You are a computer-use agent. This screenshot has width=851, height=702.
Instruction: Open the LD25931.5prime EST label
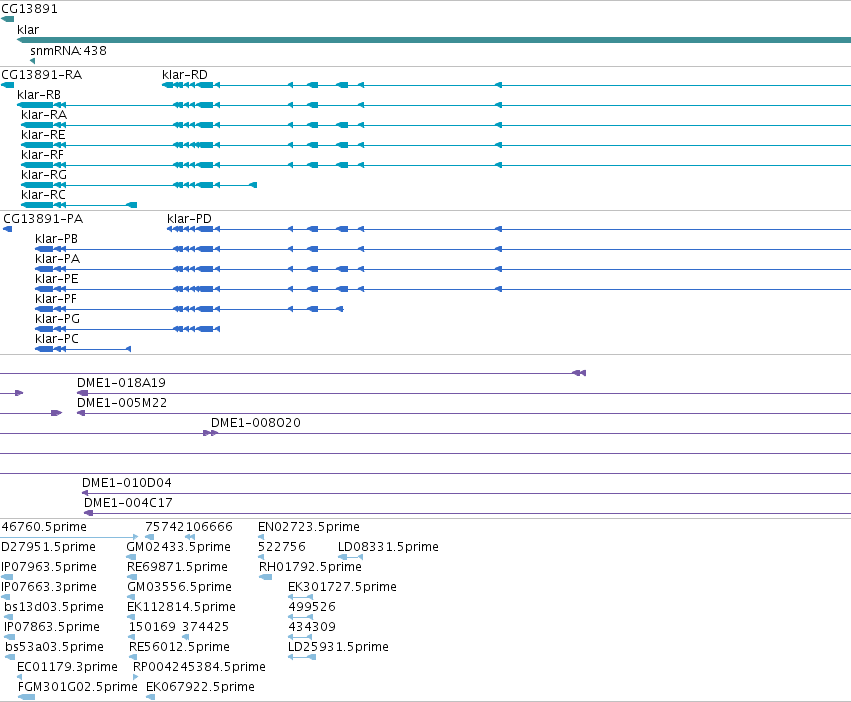point(338,647)
